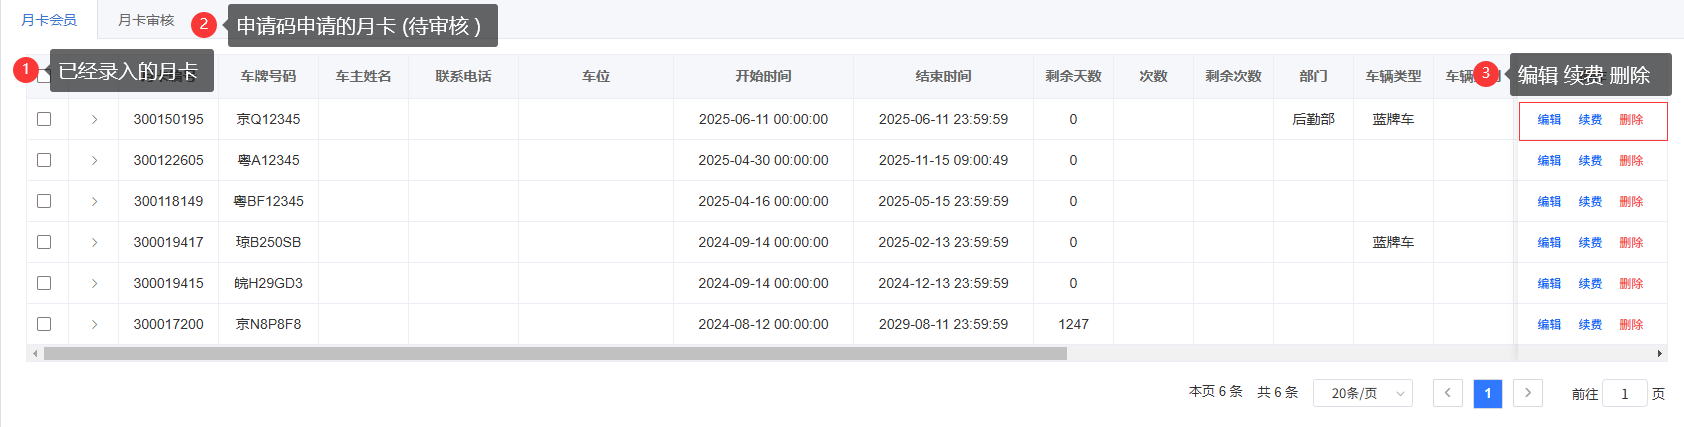Click 编辑 for plate 琼B250SB

(1549, 243)
